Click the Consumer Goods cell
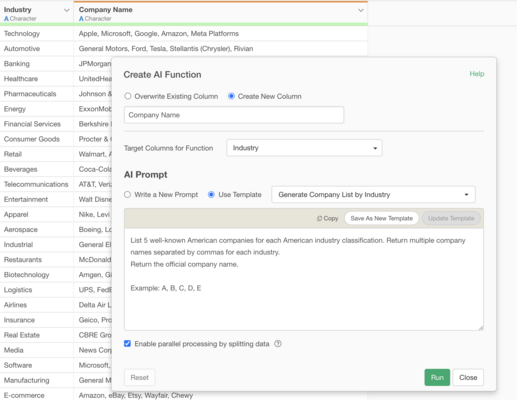The height and width of the screenshot is (400, 517). 37,139
